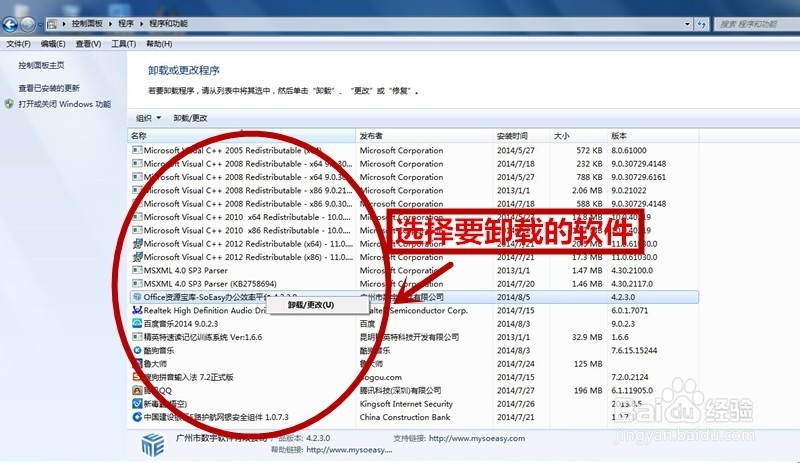
Task: Click the 酷狗音乐 program icon
Action: pyautogui.click(x=137, y=350)
